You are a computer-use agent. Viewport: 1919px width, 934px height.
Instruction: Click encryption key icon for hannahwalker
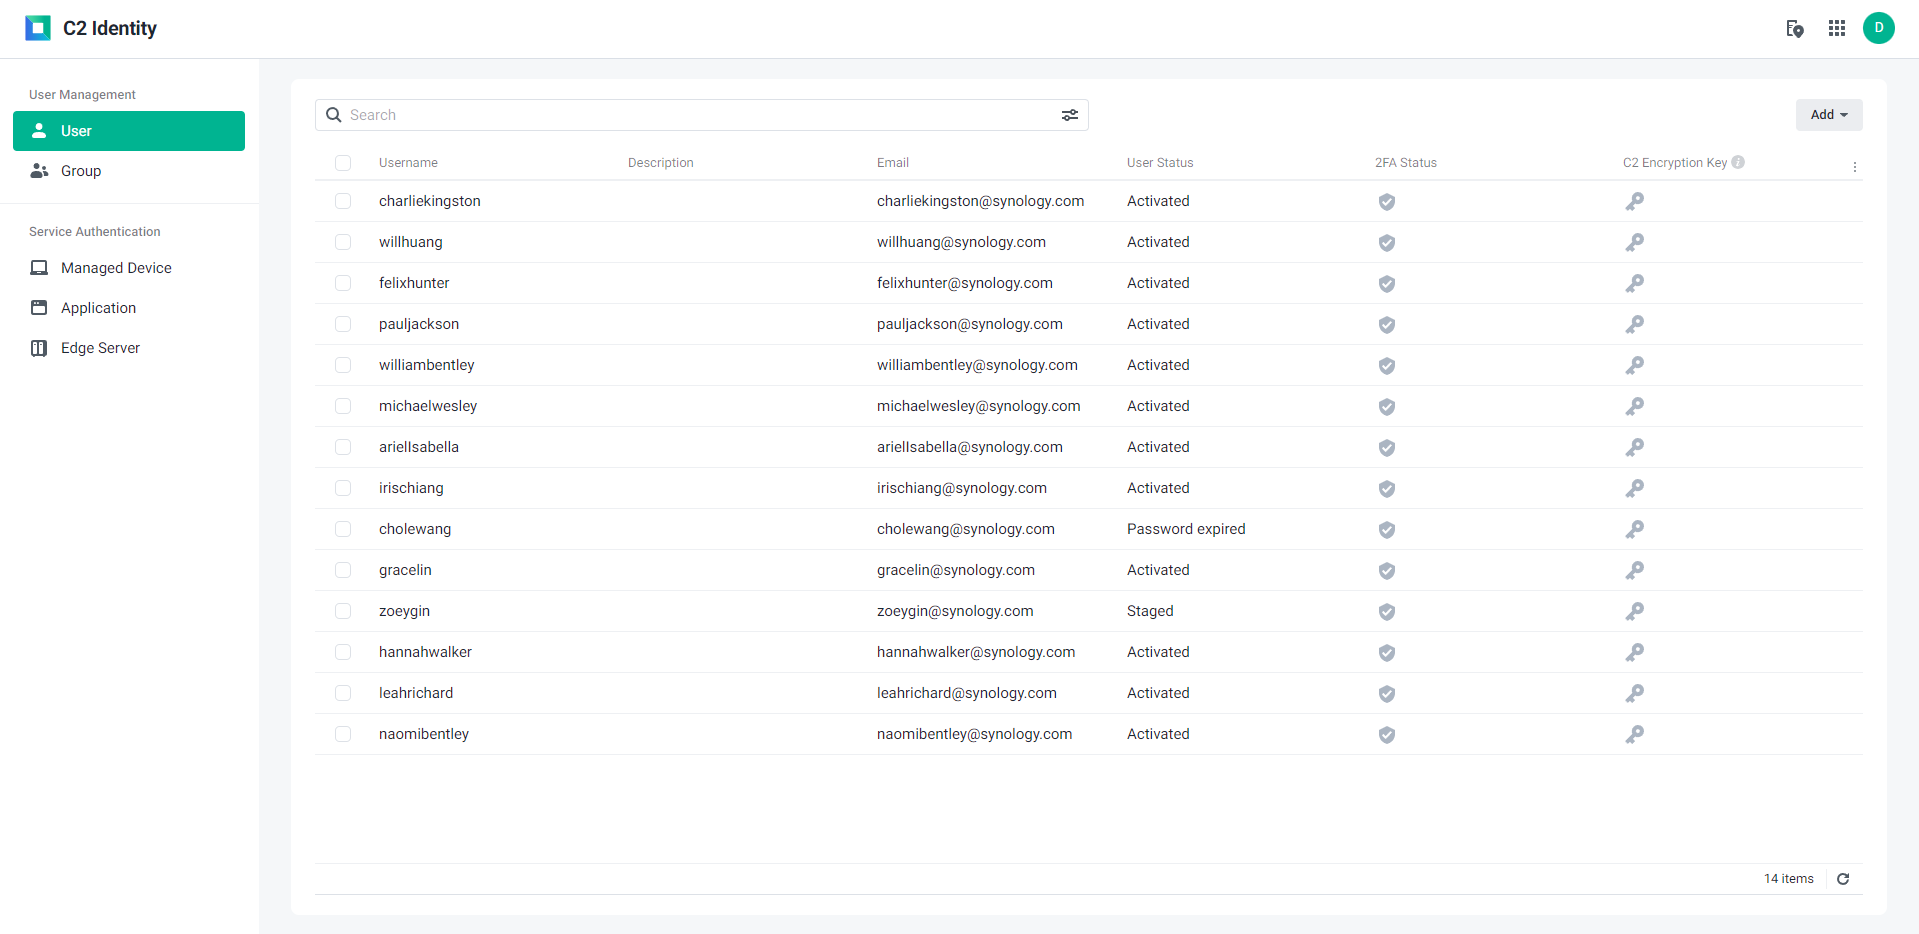(x=1635, y=653)
